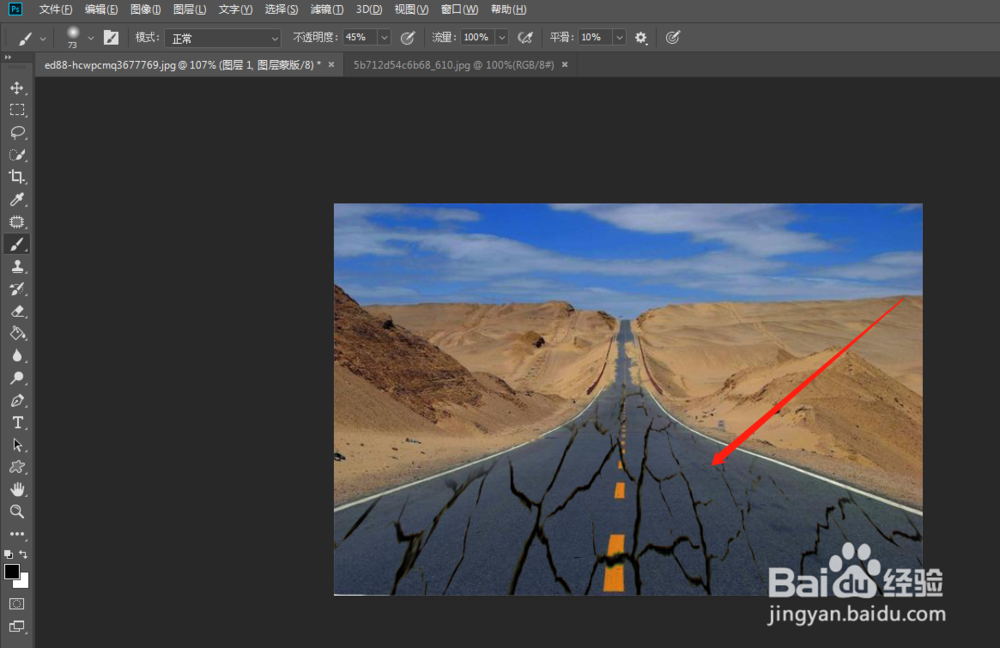The height and width of the screenshot is (648, 1000).
Task: Open the 窗口(W) menu
Action: click(x=459, y=10)
